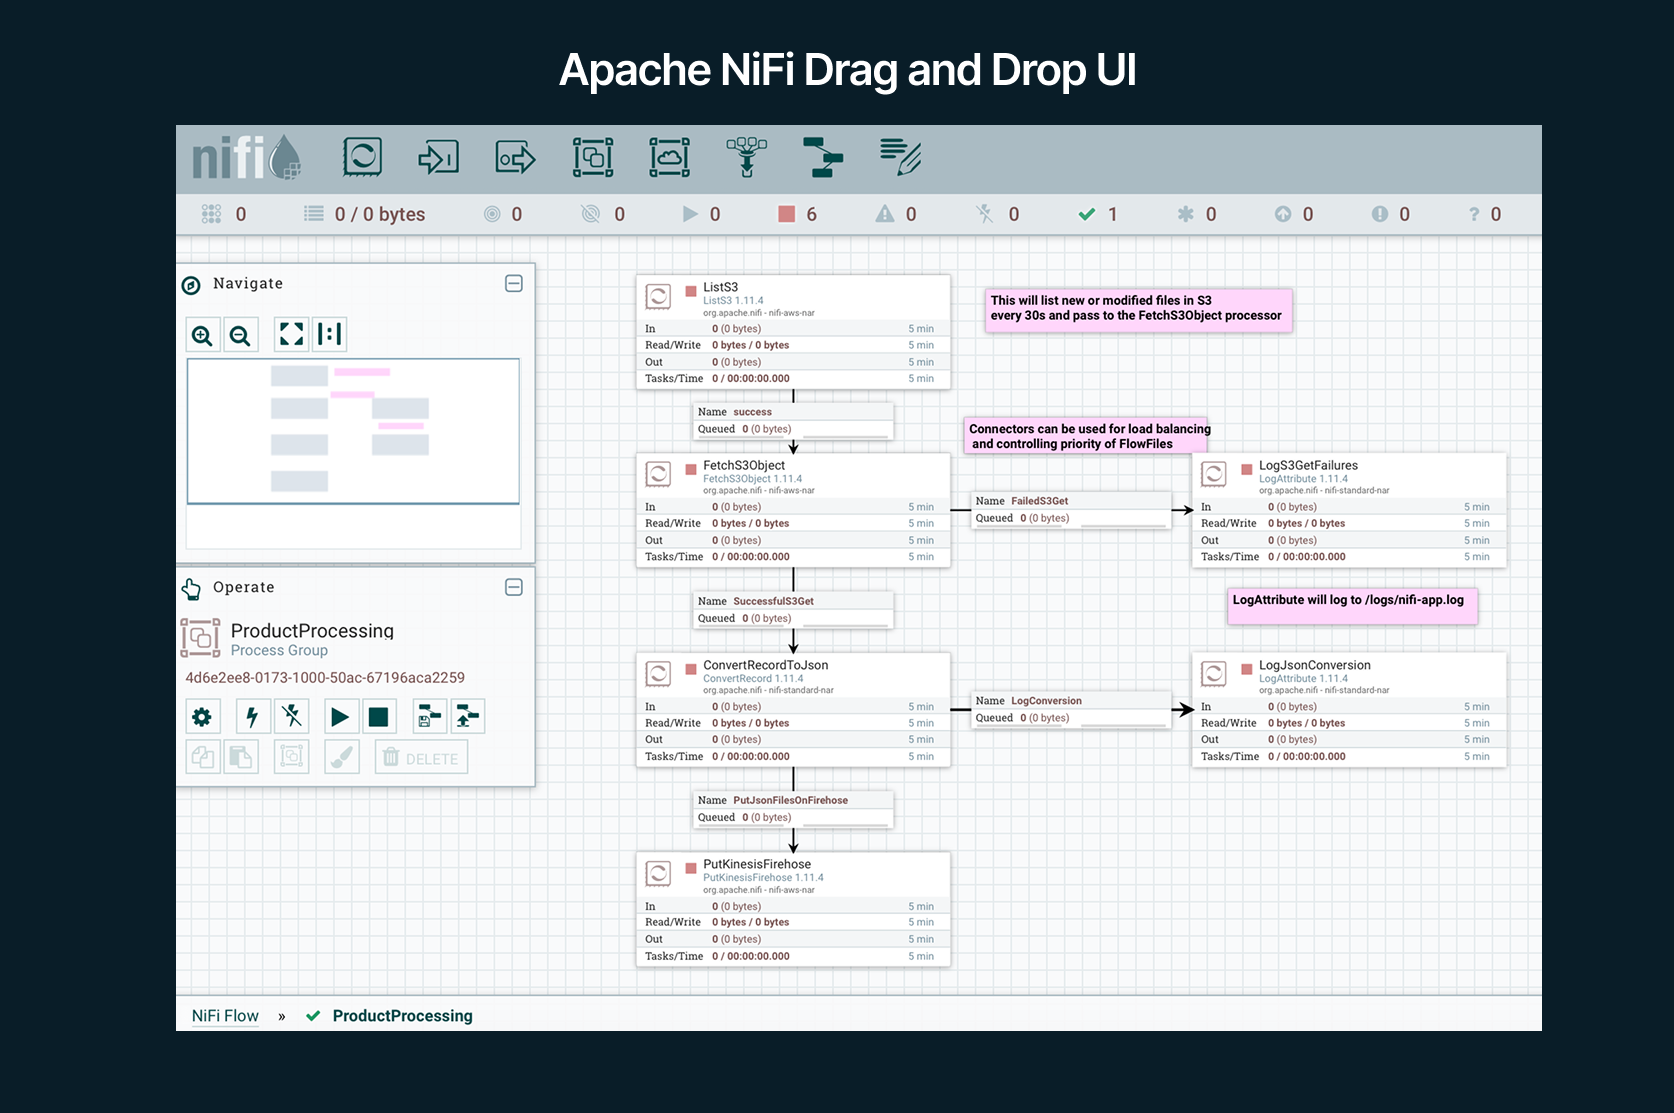Open configuration gear in Operate panel
The width and height of the screenshot is (1674, 1113).
coord(202,717)
